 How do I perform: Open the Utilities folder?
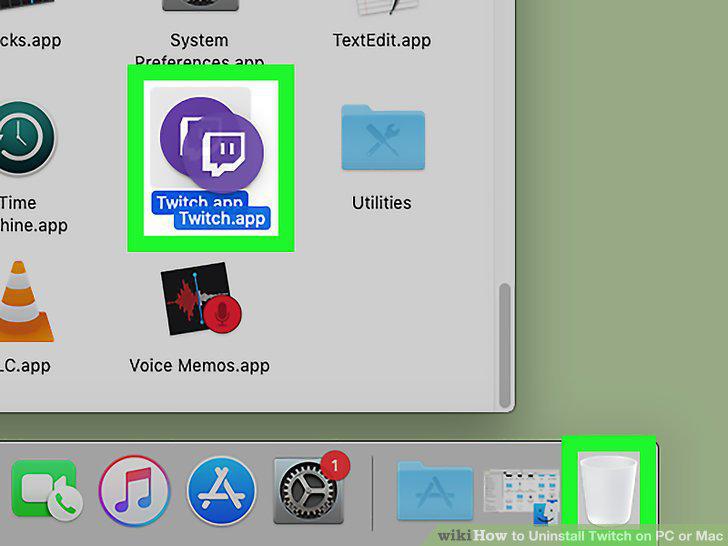(383, 137)
